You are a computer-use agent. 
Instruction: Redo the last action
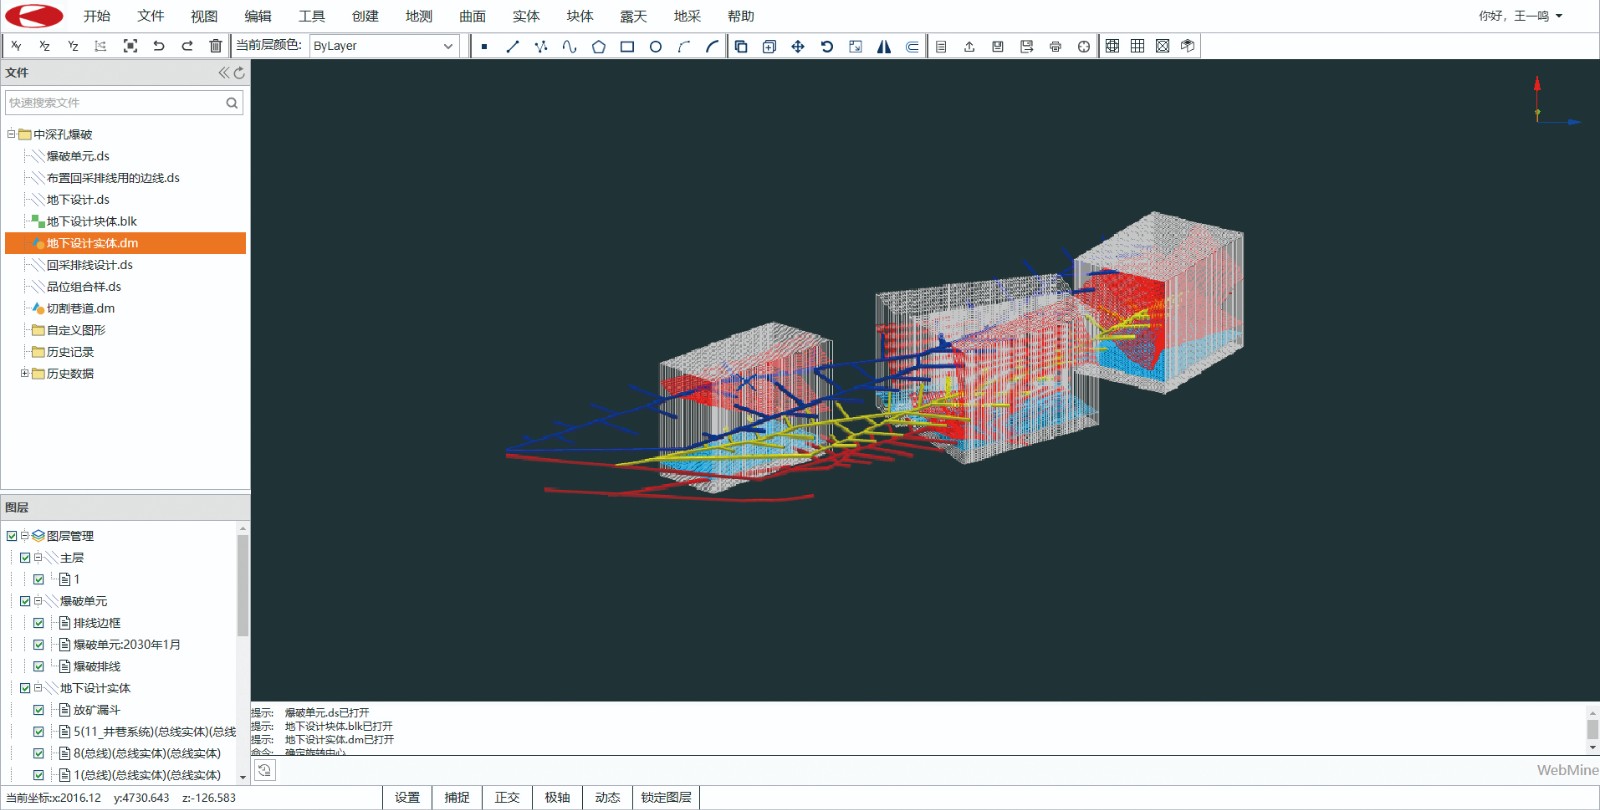[x=187, y=46]
